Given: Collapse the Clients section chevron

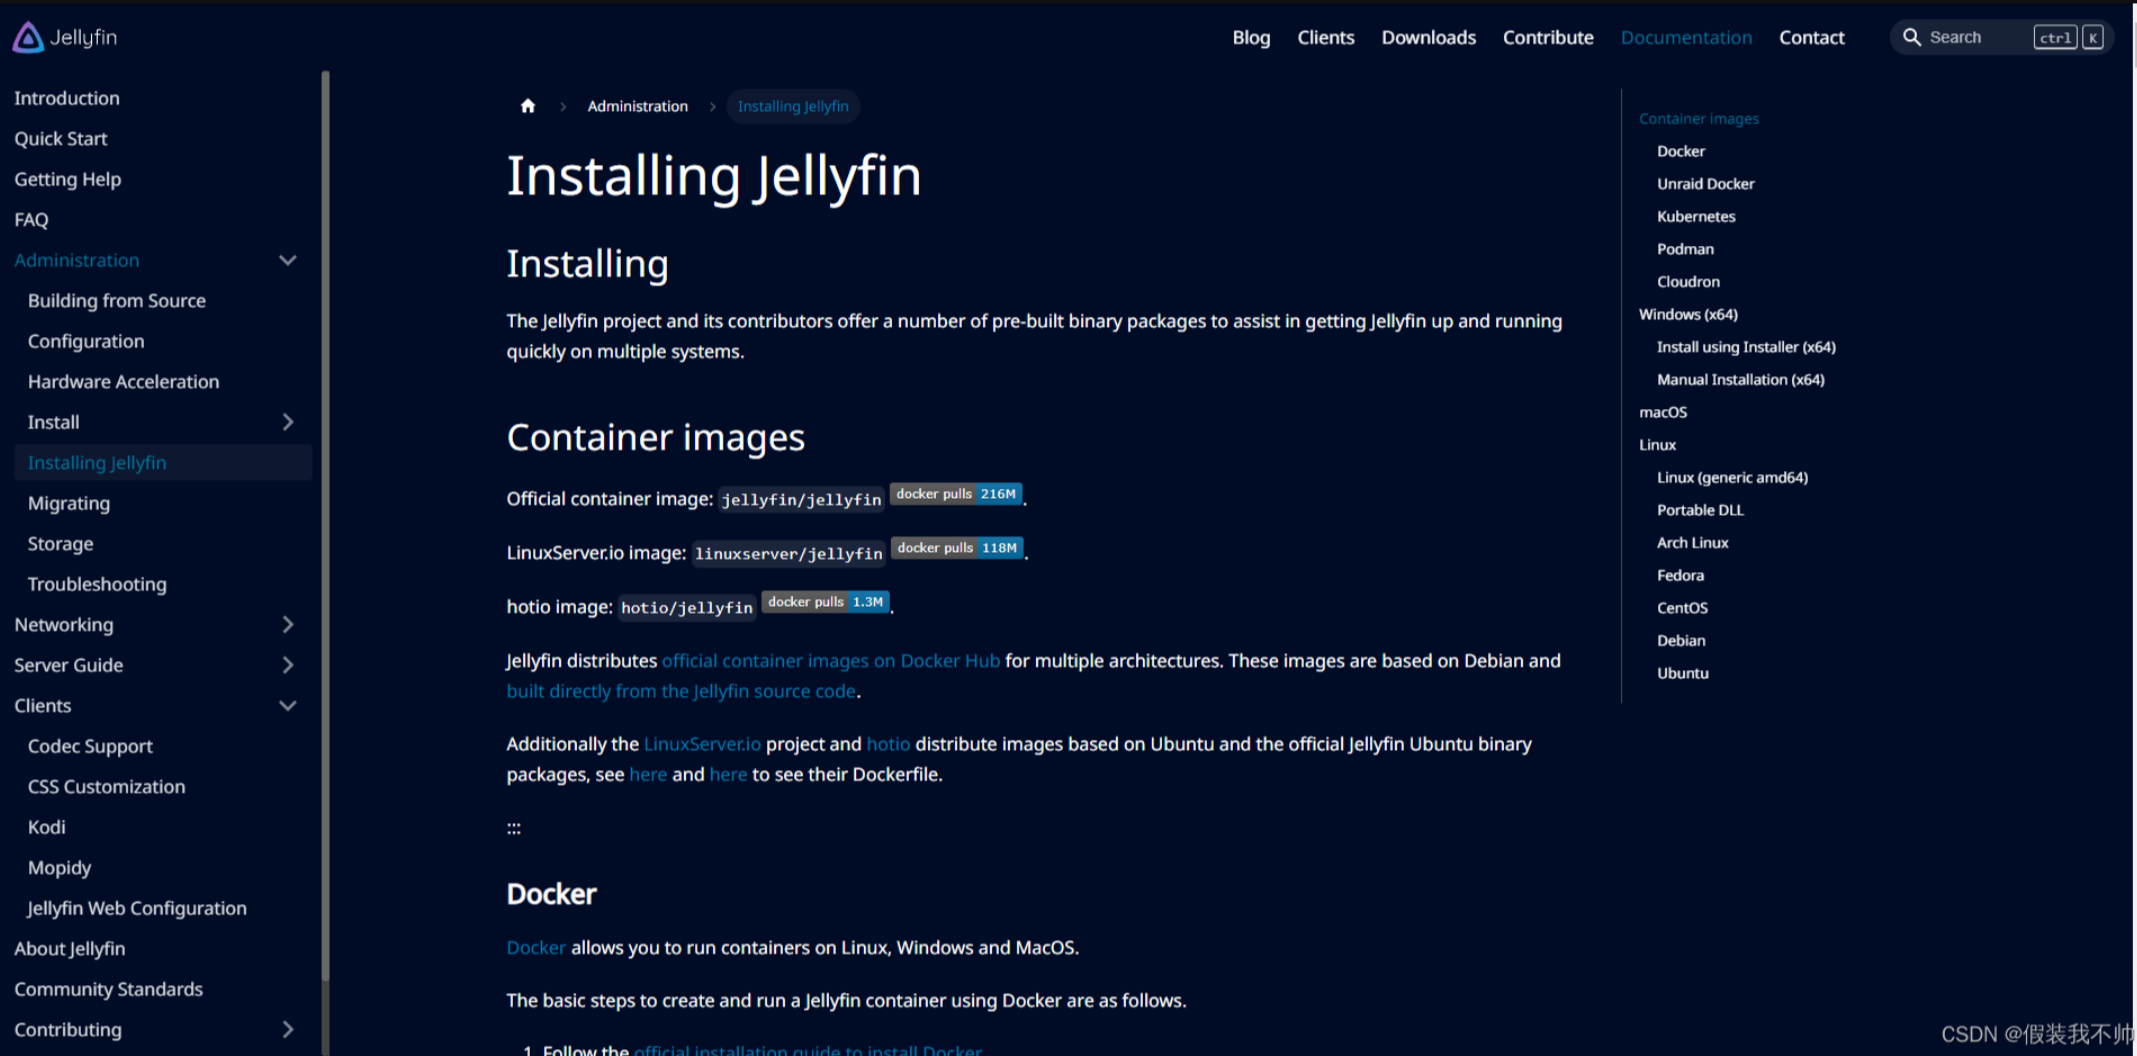Looking at the screenshot, I should pyautogui.click(x=288, y=706).
